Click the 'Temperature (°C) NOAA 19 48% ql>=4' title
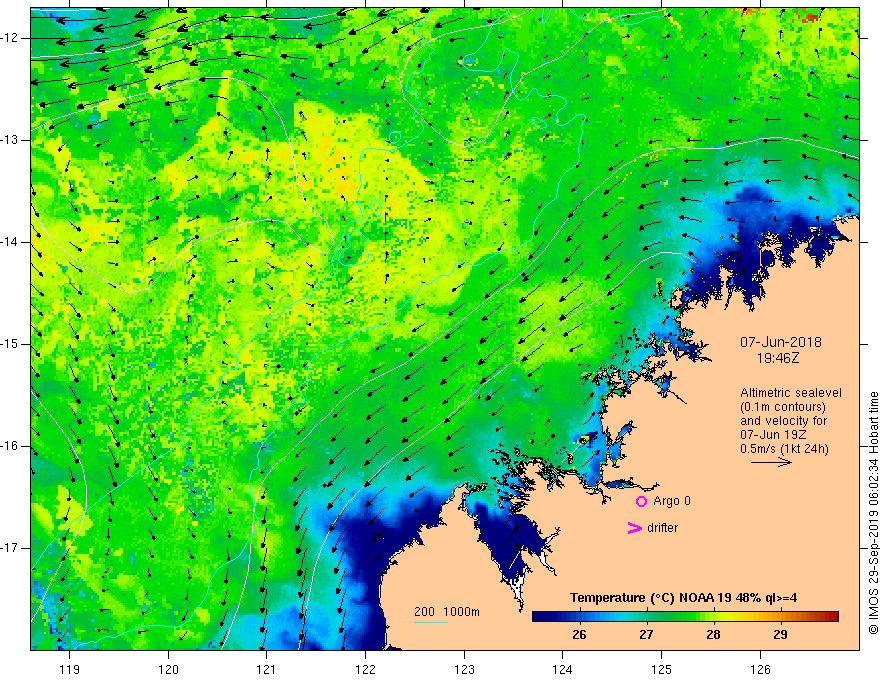880x680 pixels. 684,598
